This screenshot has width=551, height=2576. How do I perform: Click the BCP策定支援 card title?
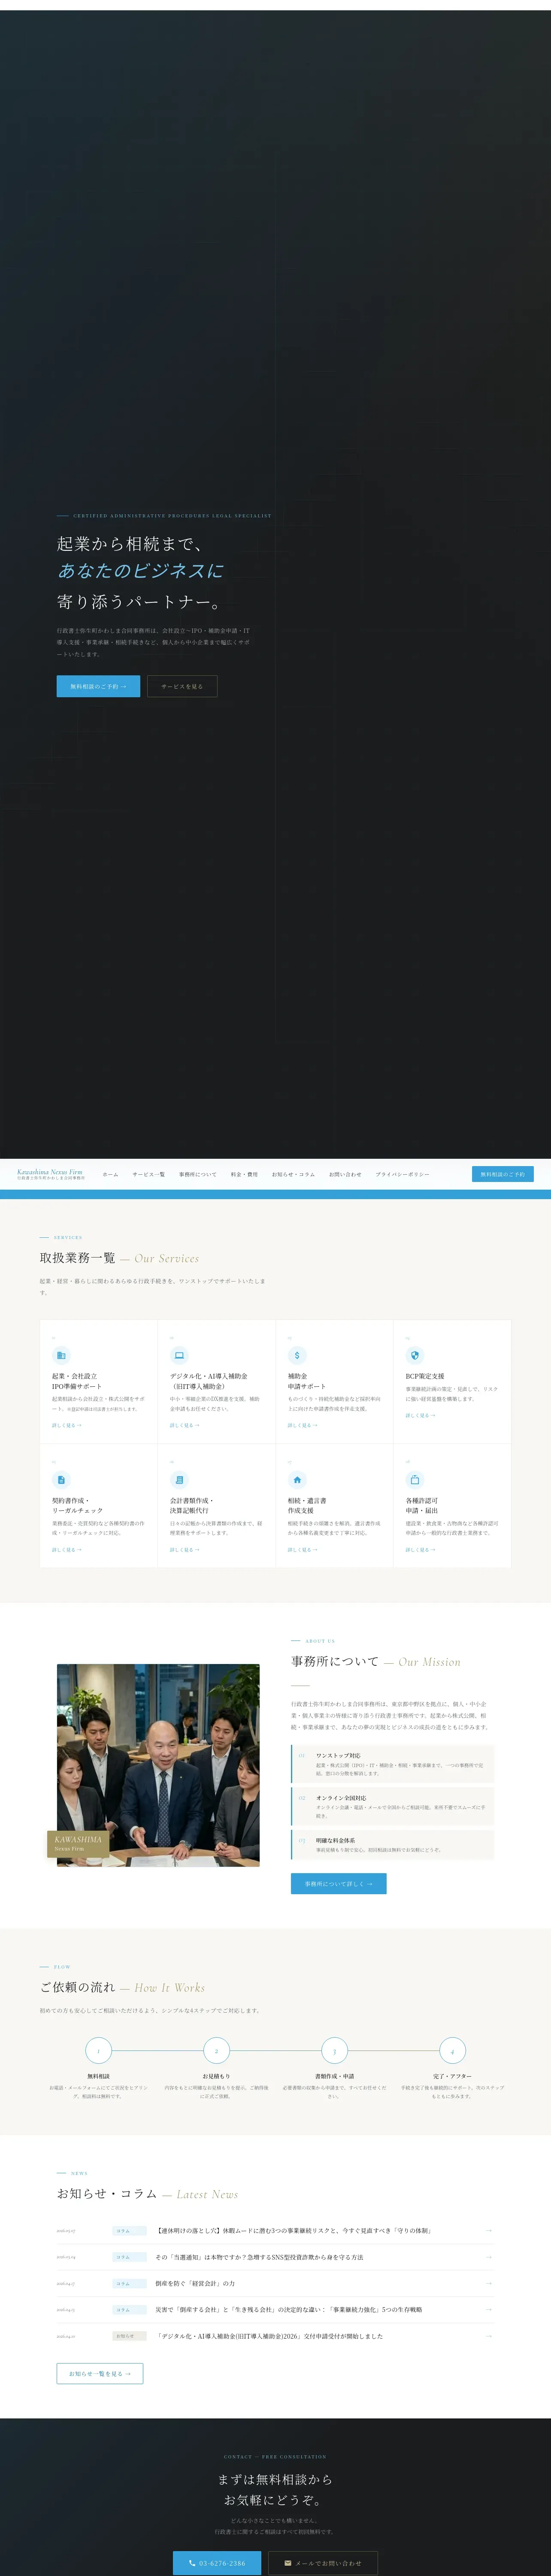(x=425, y=1376)
